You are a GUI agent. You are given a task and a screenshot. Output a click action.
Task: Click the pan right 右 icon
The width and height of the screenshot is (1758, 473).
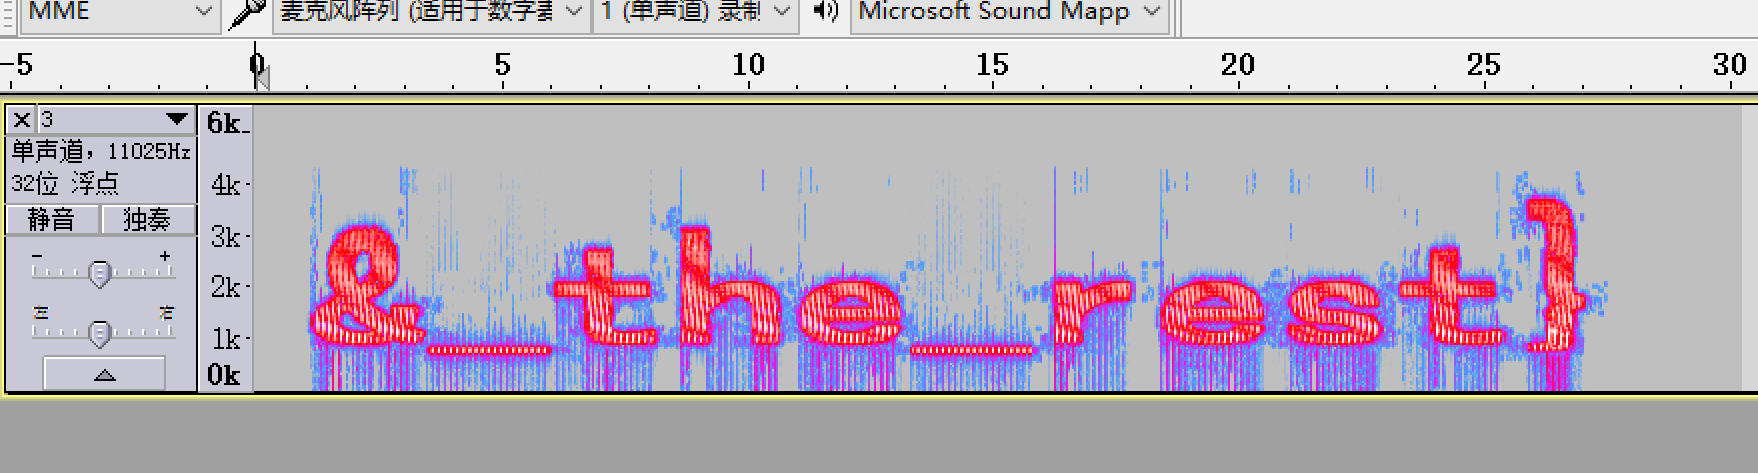(x=166, y=313)
